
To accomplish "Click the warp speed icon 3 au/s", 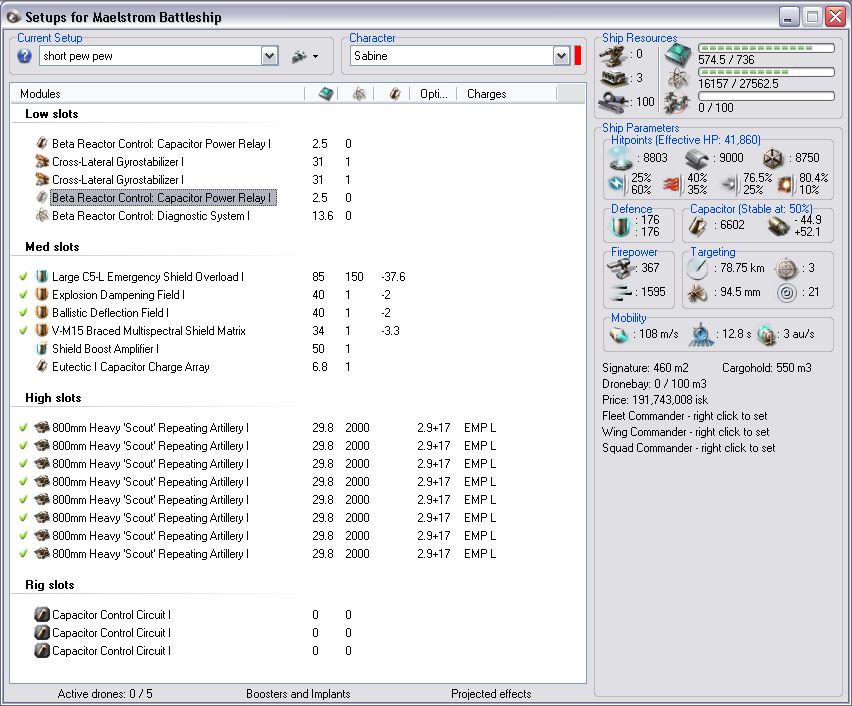I will 767,334.
